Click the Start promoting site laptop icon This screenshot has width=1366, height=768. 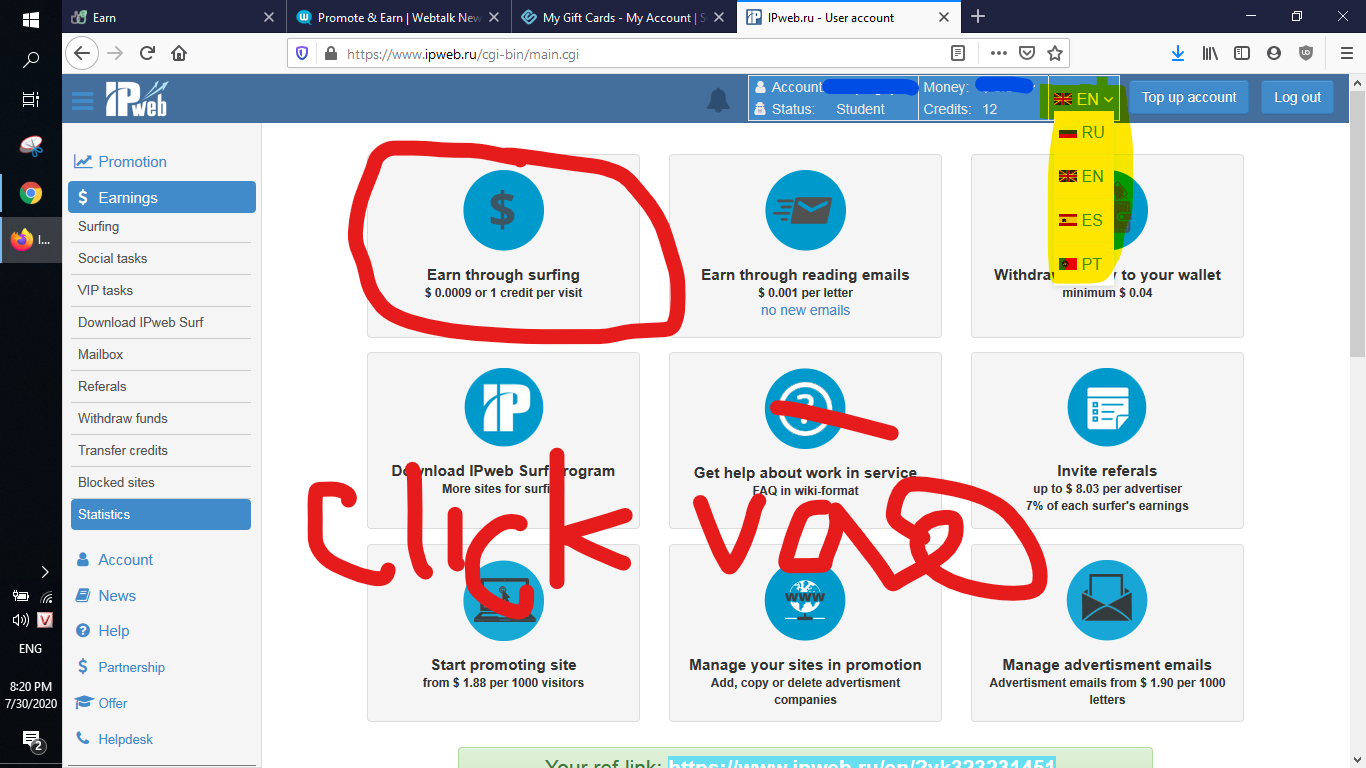coord(503,600)
